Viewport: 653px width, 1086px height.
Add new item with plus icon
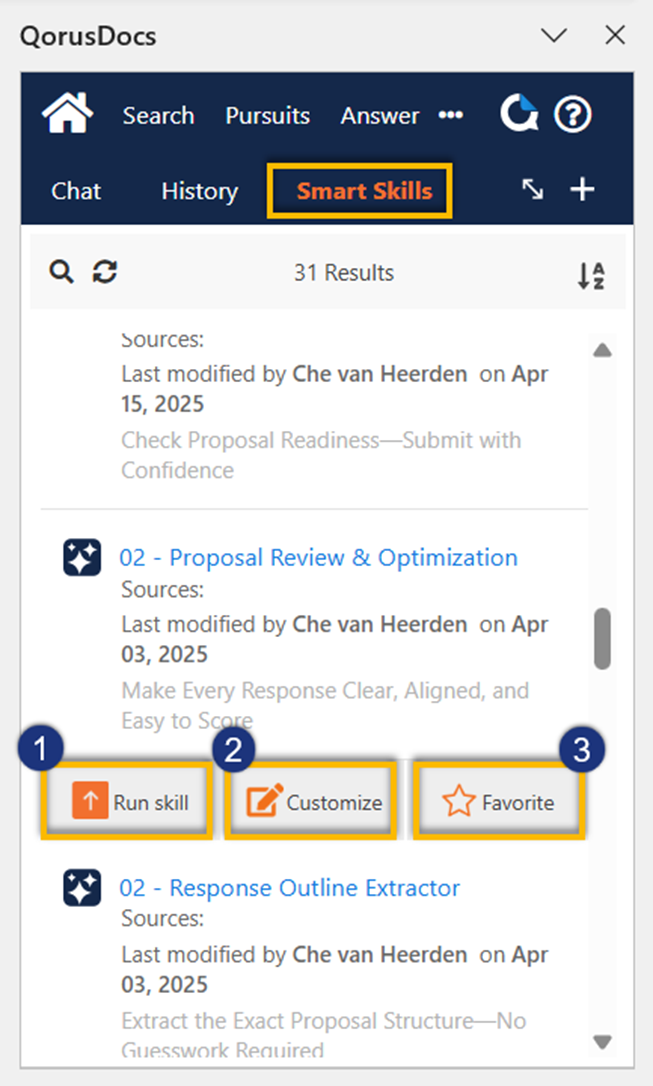tap(582, 190)
